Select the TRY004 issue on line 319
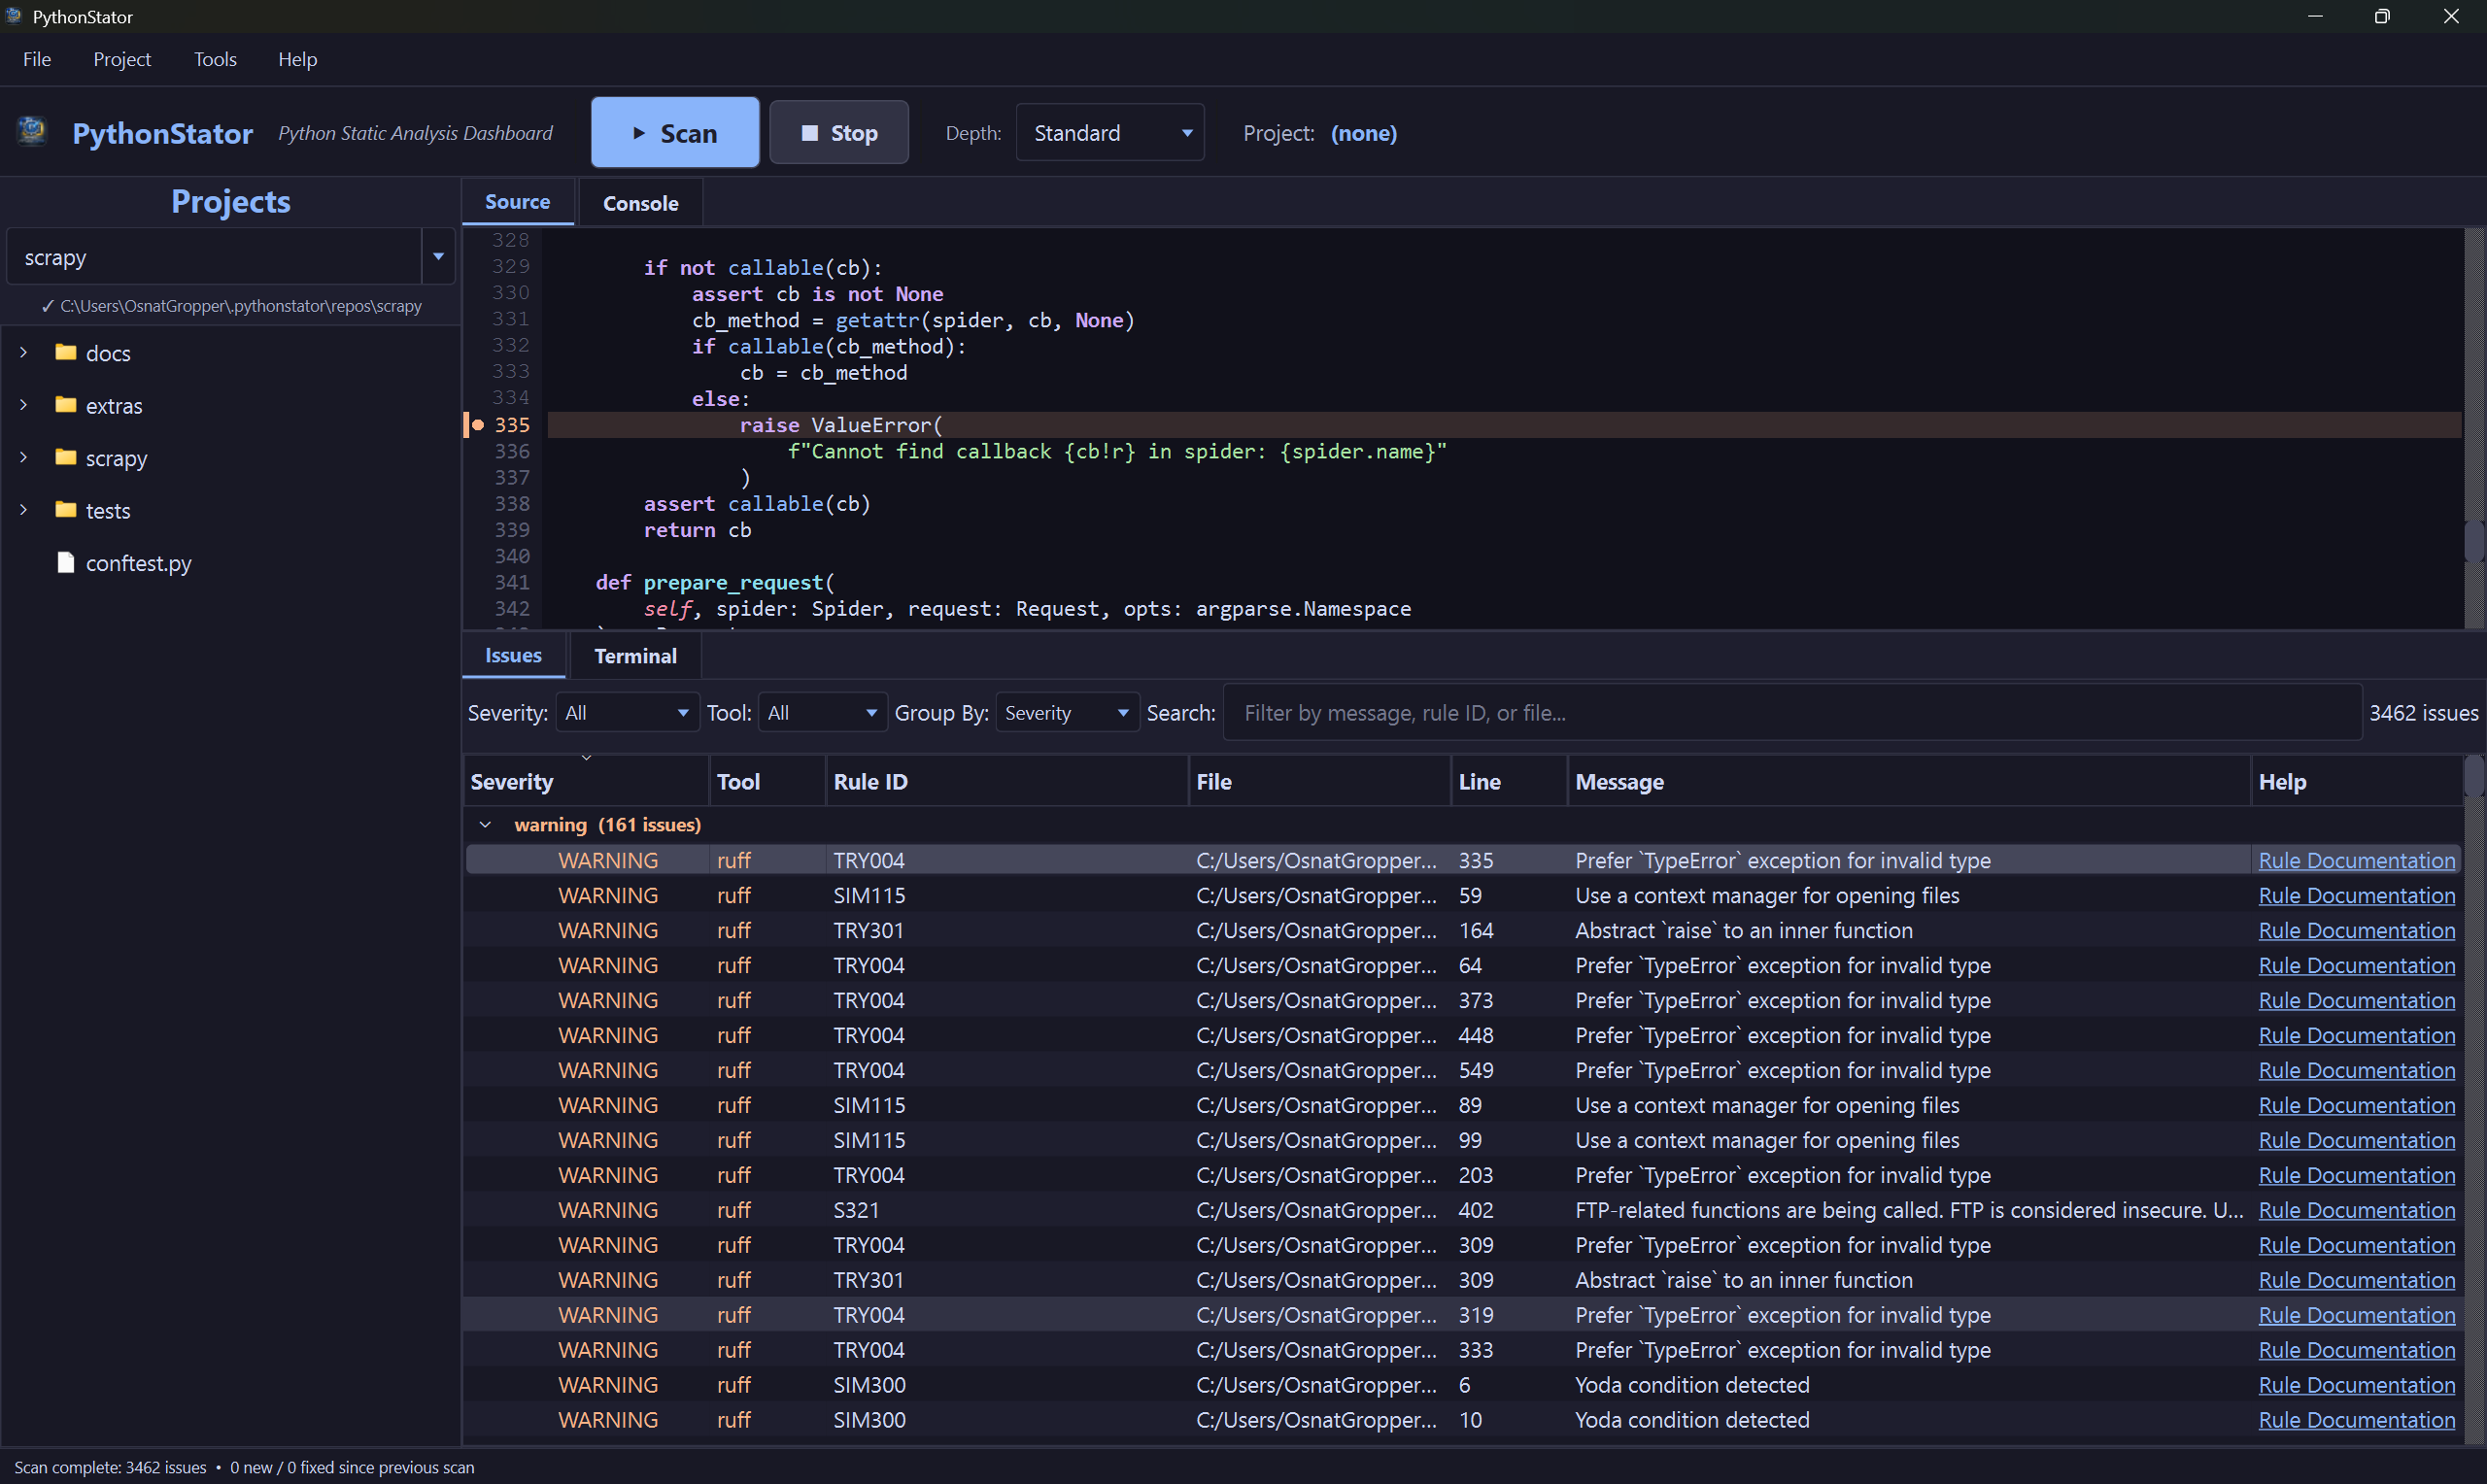The height and width of the screenshot is (1484, 2487). (1462, 1315)
